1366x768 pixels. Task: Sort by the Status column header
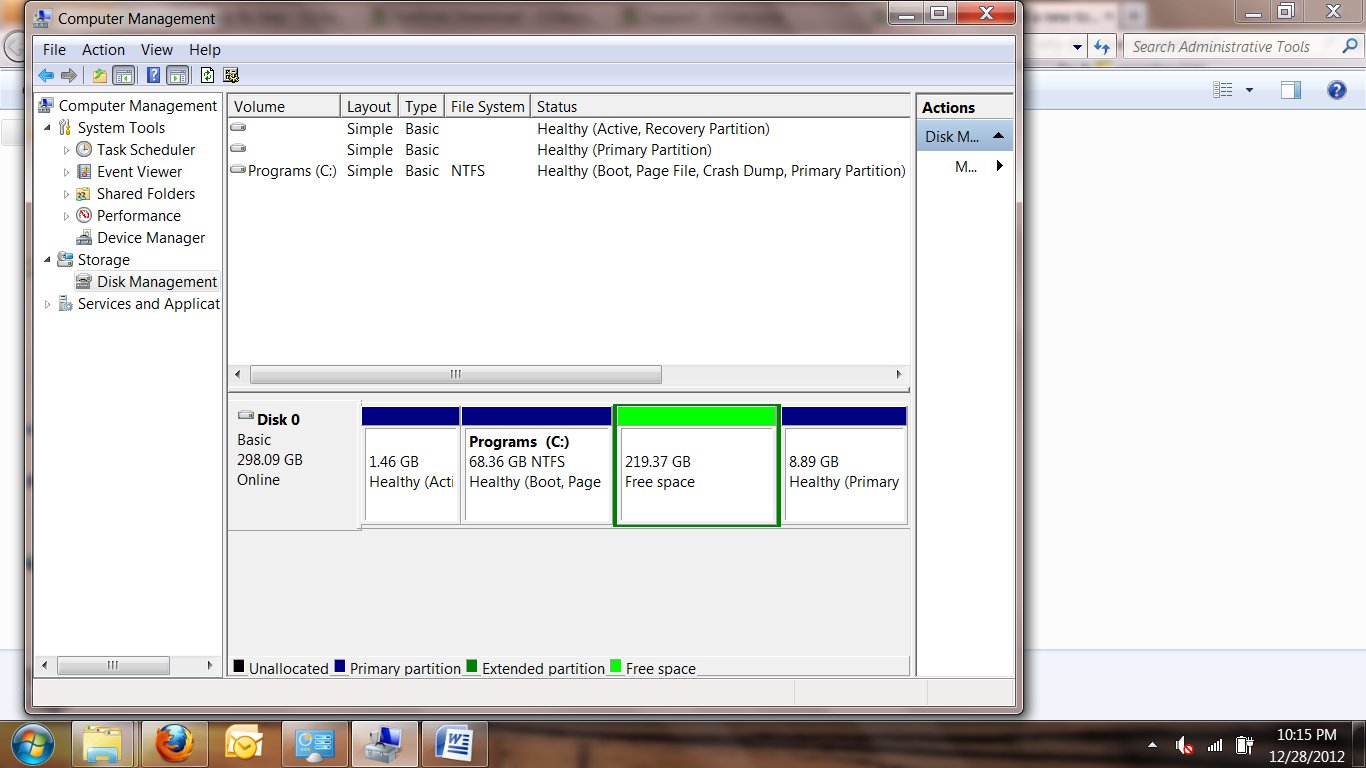pos(720,107)
